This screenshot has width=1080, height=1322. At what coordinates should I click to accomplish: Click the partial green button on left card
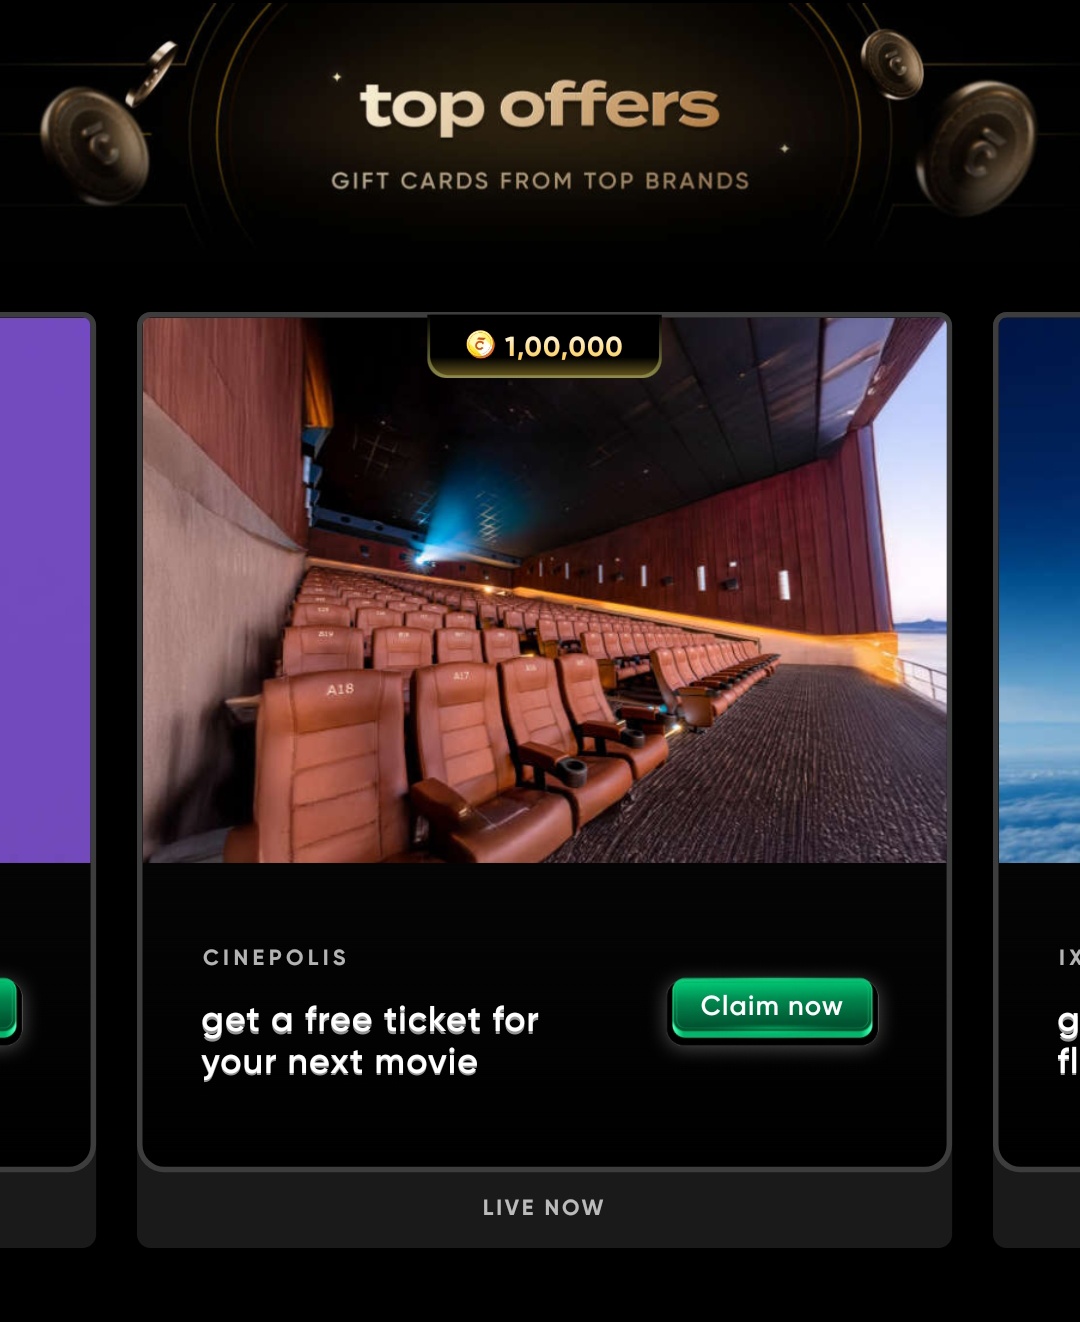point(8,1008)
